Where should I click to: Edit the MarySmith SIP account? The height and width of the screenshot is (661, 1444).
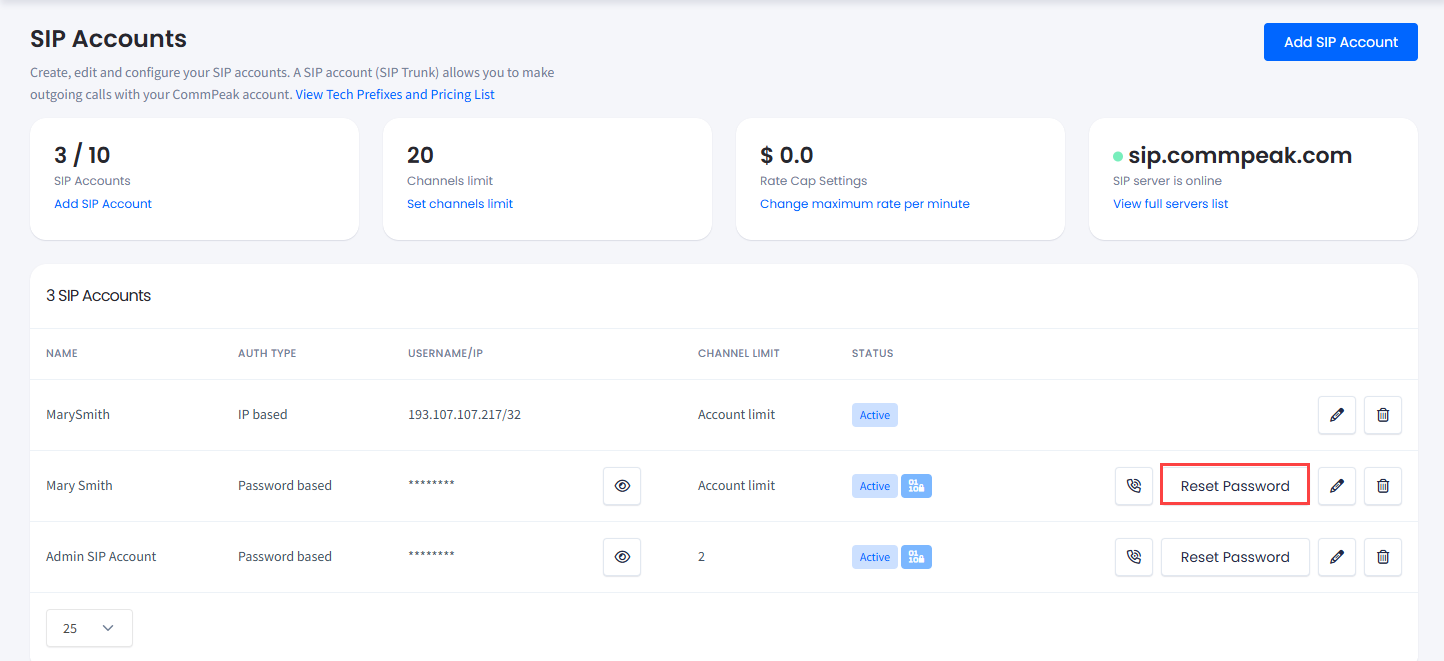(1336, 414)
